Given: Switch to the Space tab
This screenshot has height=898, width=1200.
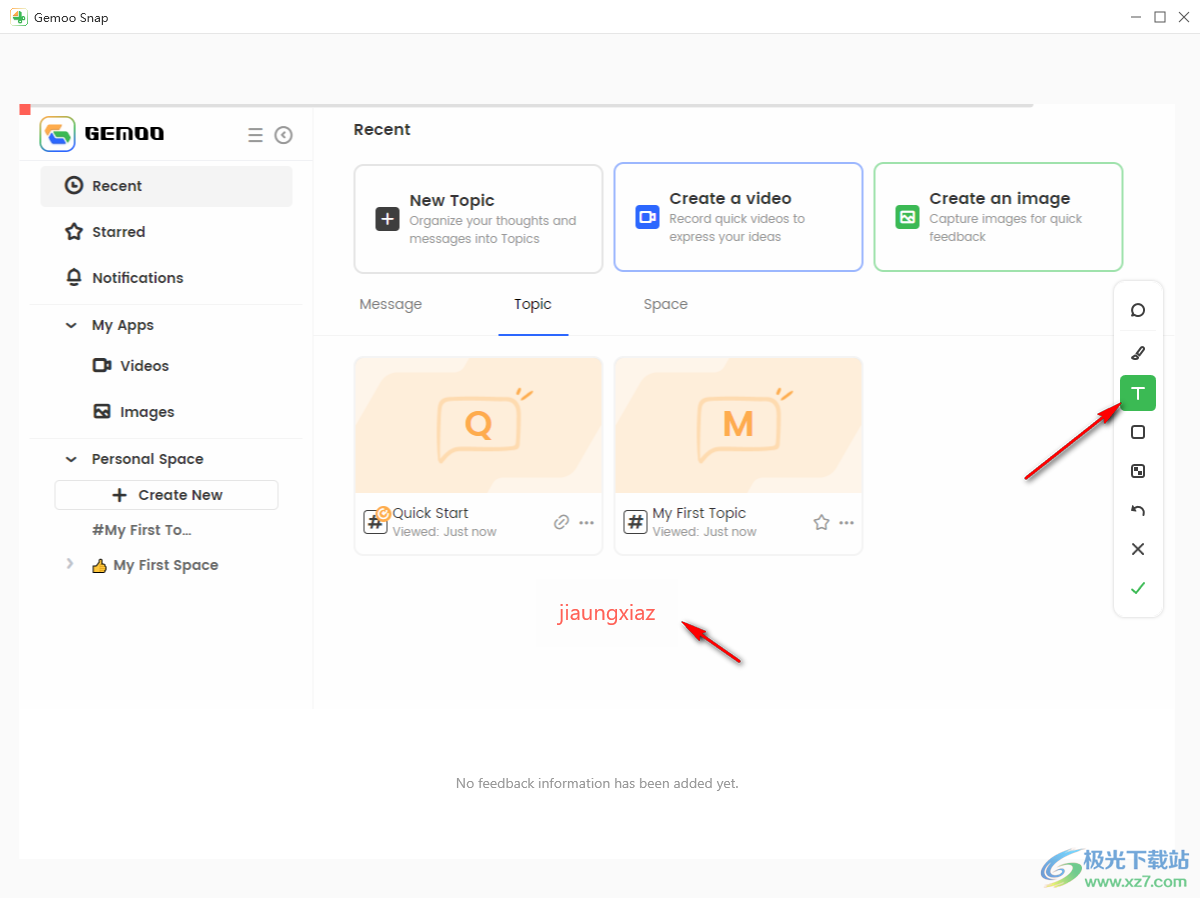Looking at the screenshot, I should coord(665,304).
